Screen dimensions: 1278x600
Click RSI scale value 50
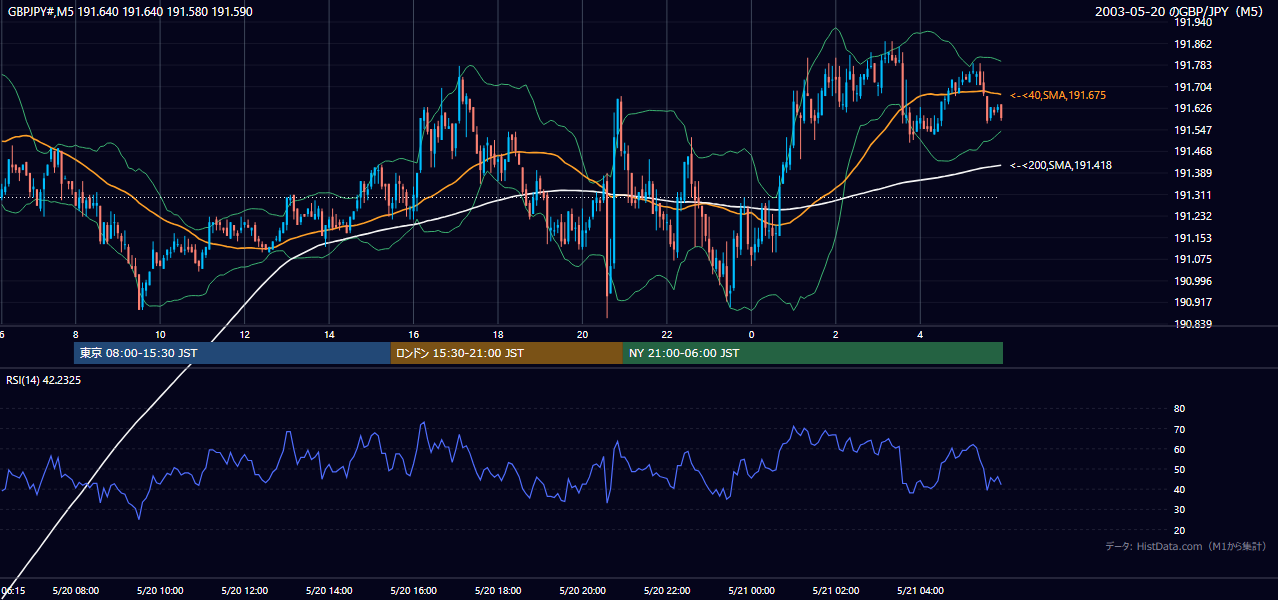pyautogui.click(x=1179, y=469)
